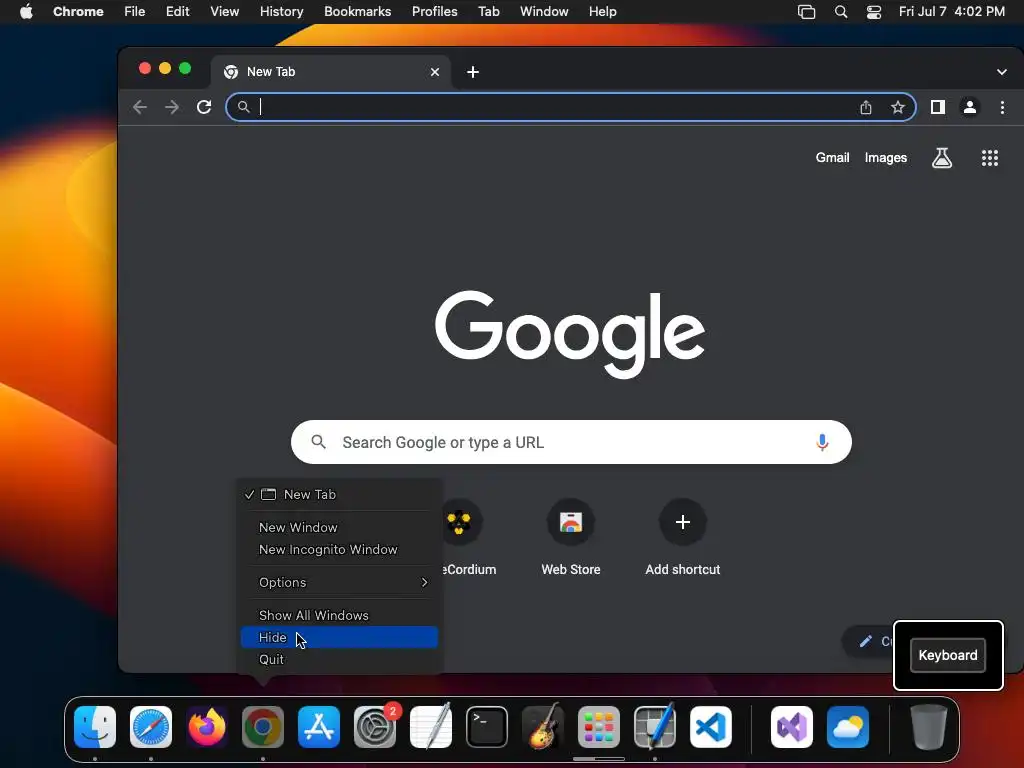Open the Search Labs flask icon
The image size is (1024, 768).
[941, 157]
